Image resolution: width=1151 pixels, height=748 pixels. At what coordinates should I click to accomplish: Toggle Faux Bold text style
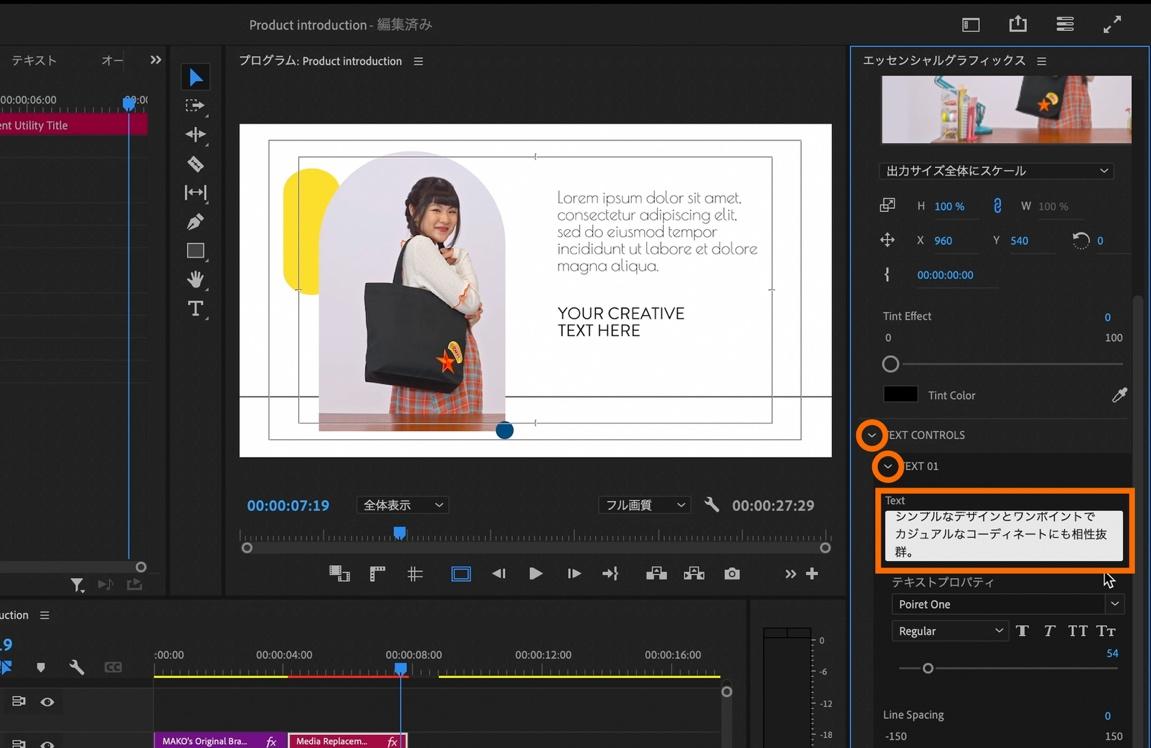click(1022, 631)
